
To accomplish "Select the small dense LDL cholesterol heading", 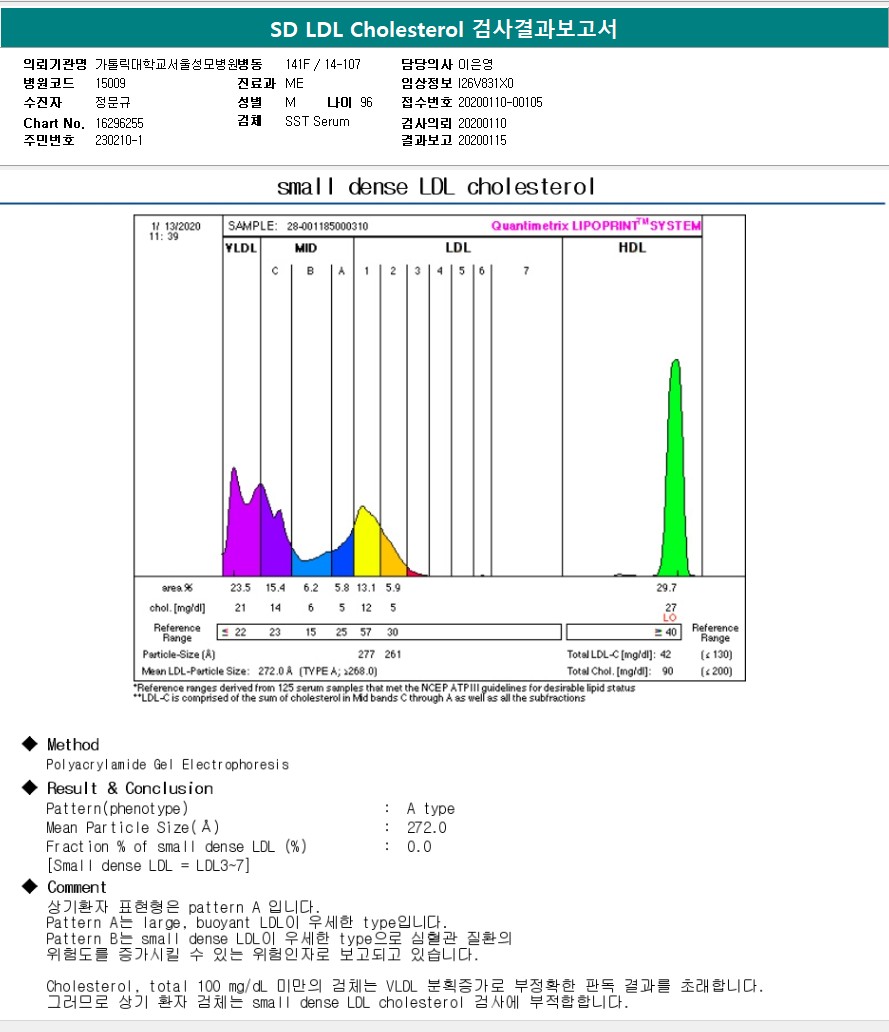I will (436, 187).
